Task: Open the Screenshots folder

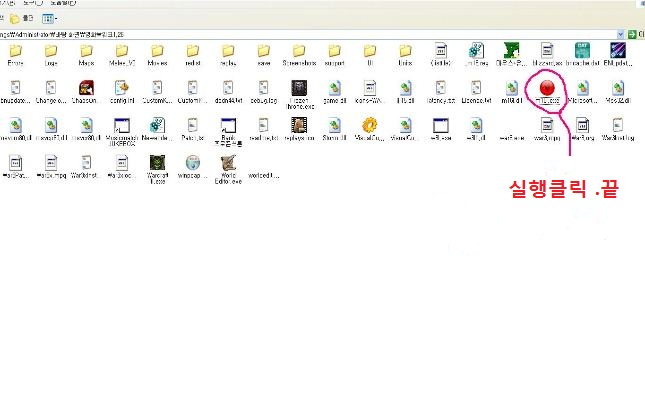Action: coord(299,51)
